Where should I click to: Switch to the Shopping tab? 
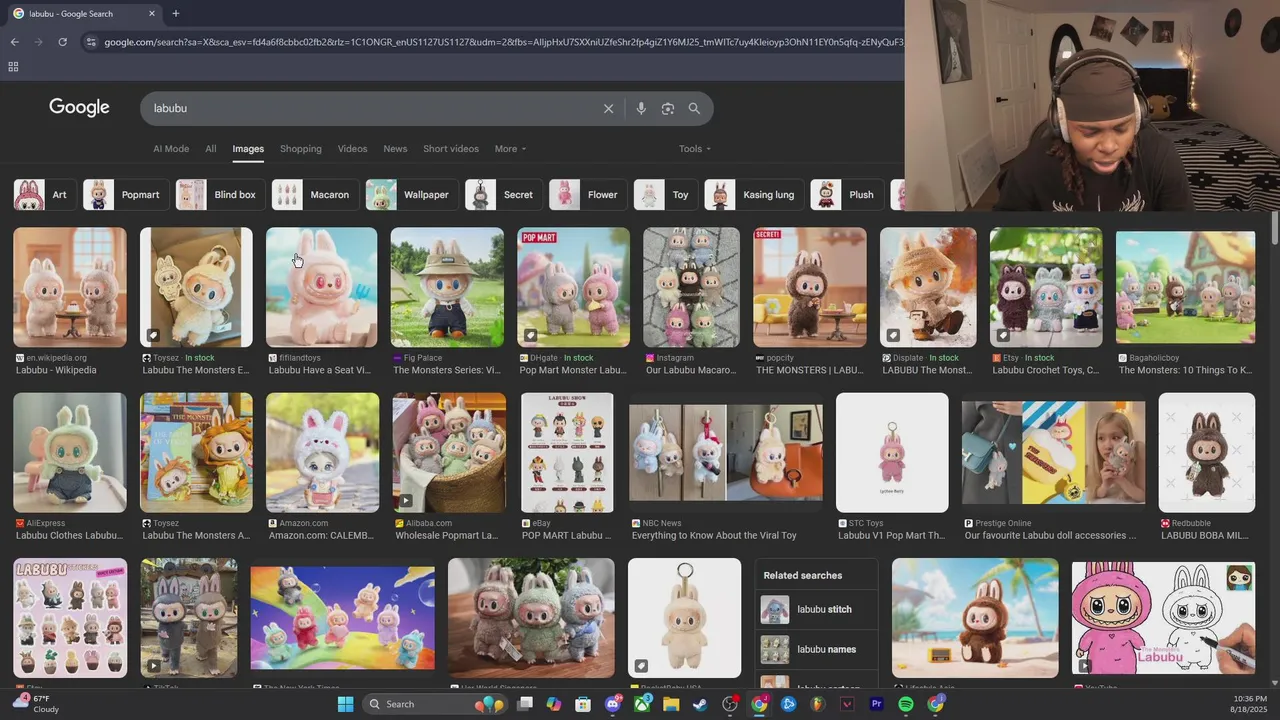tap(301, 149)
